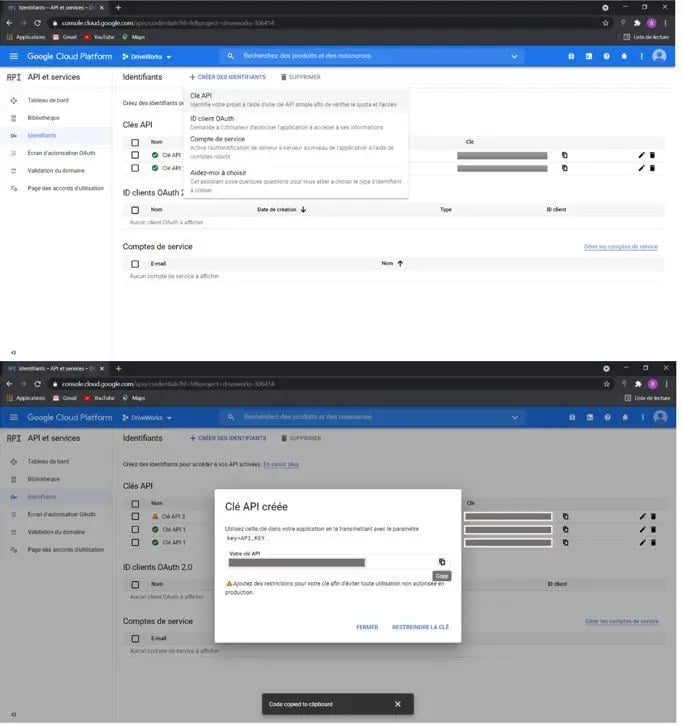Expand DriveWorks project selector in window with dialog
The image size is (682, 726).
(x=147, y=418)
